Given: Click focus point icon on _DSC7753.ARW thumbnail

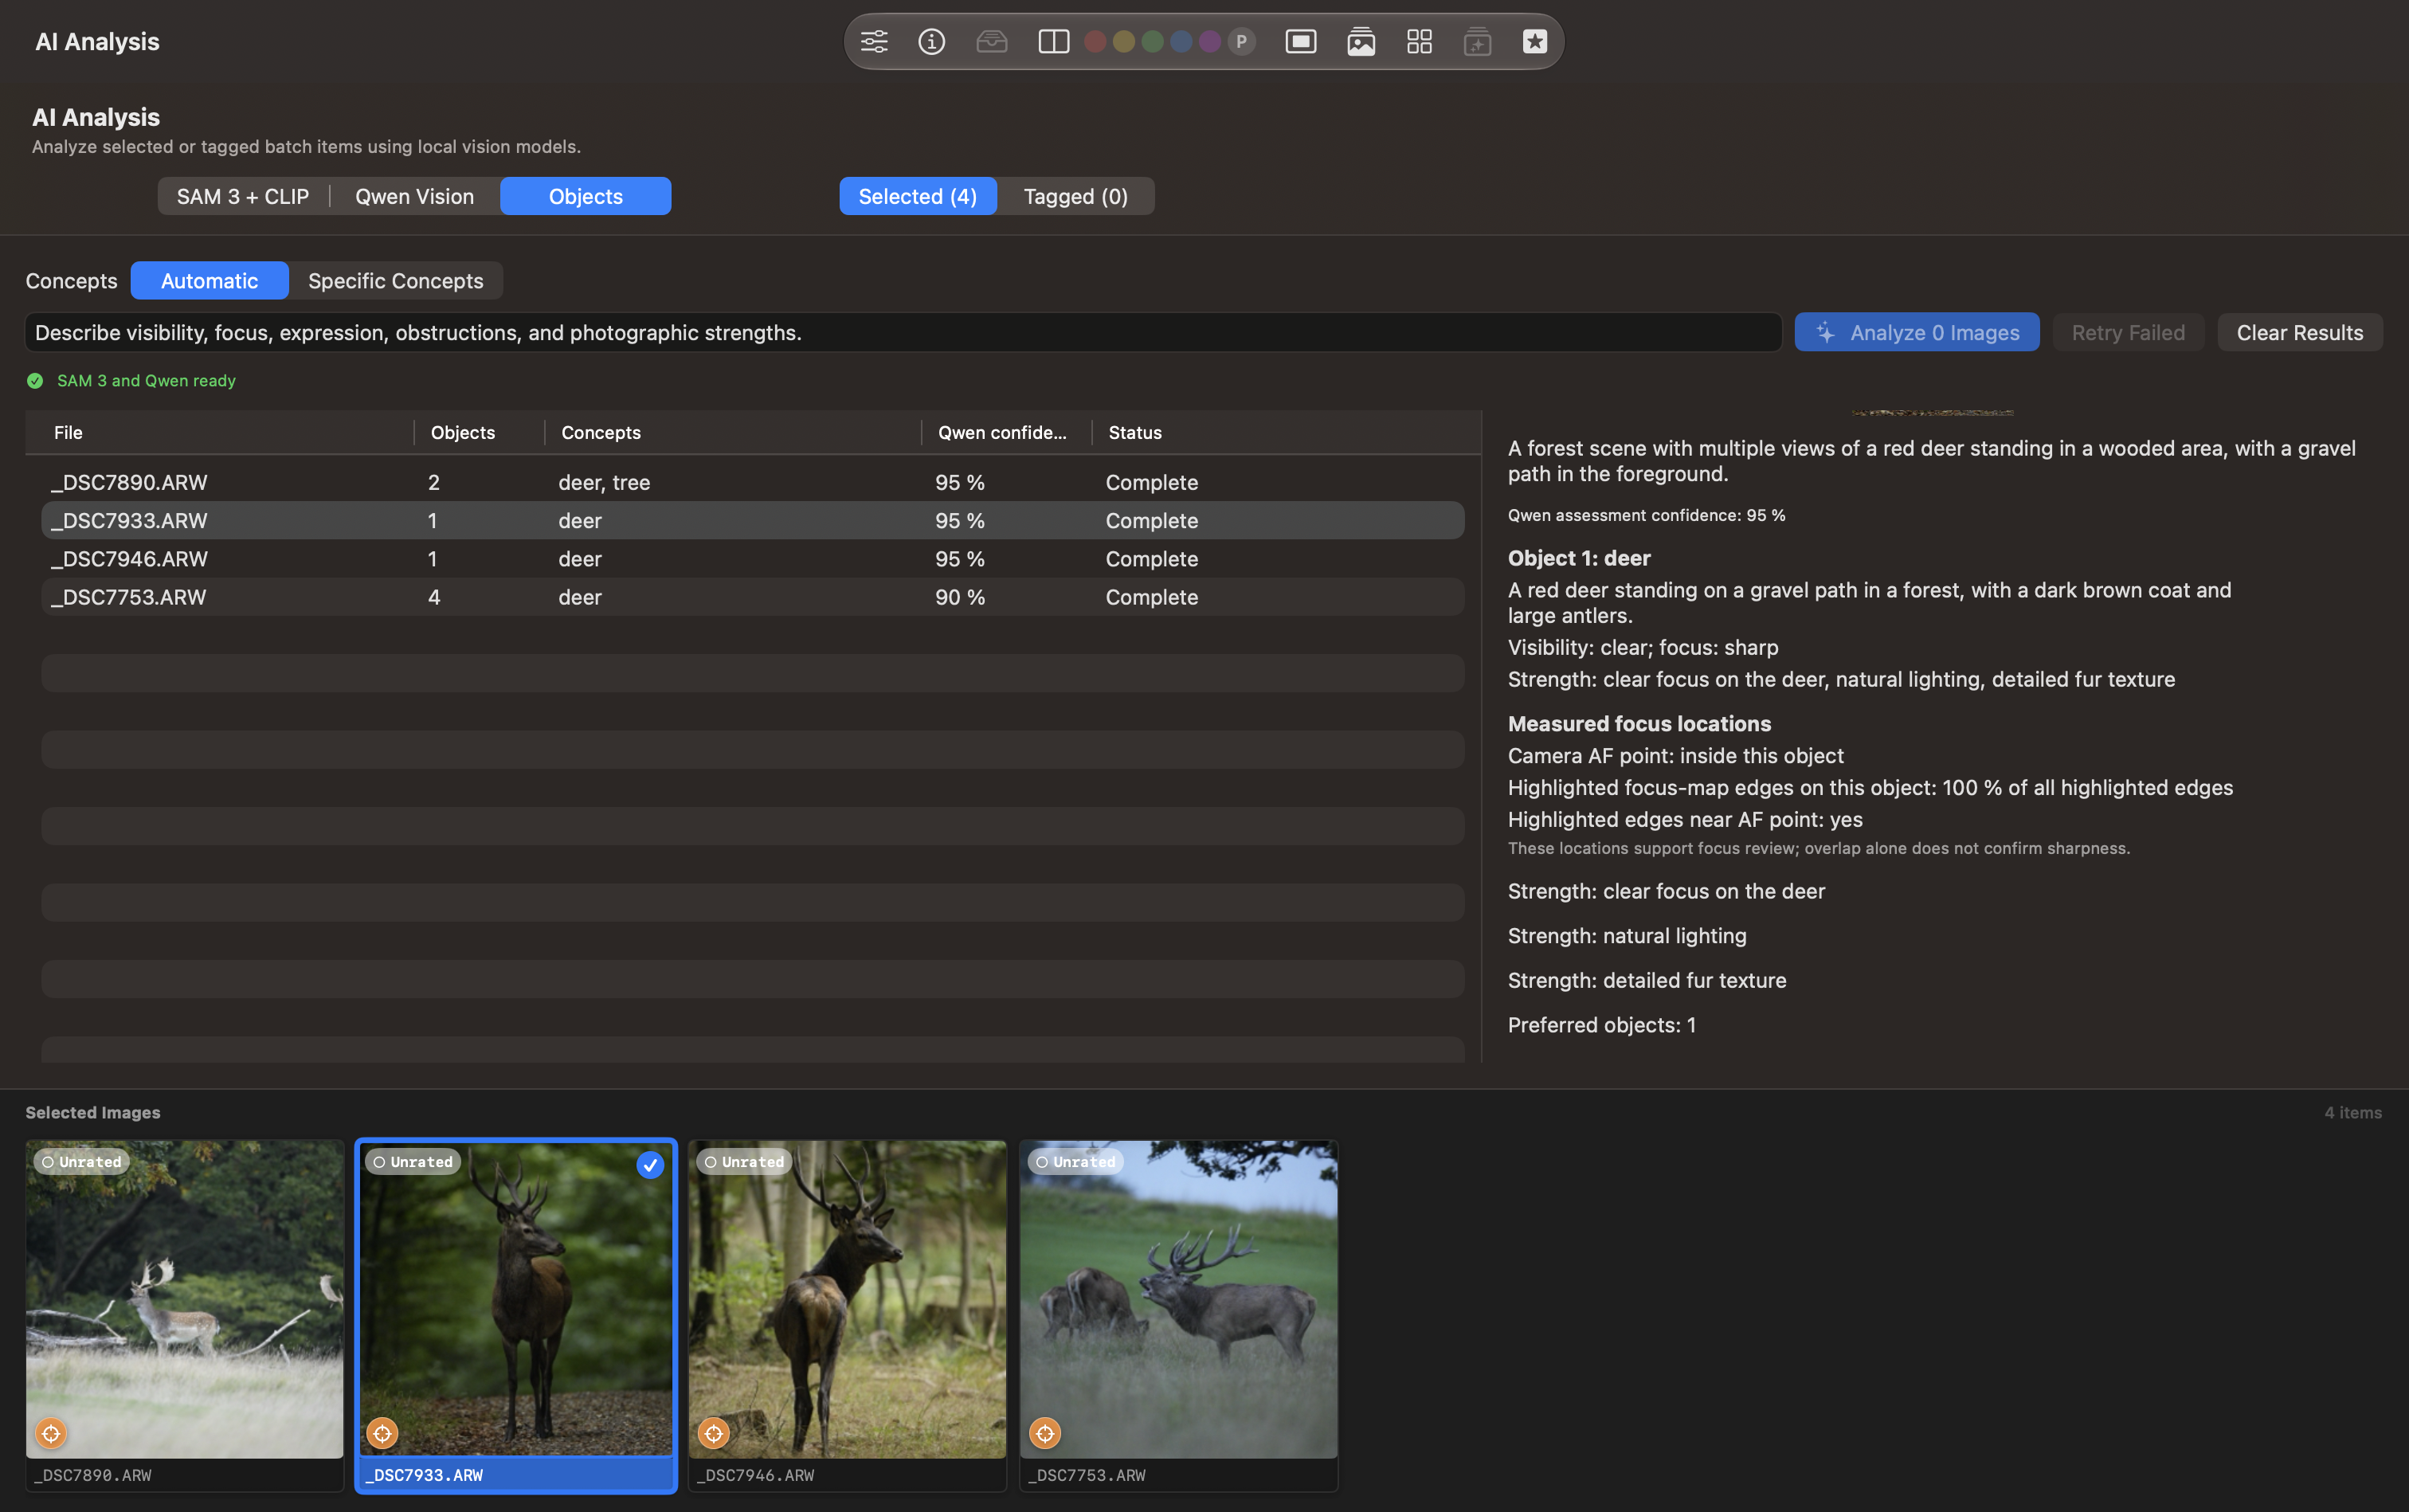Looking at the screenshot, I should tap(1045, 1433).
